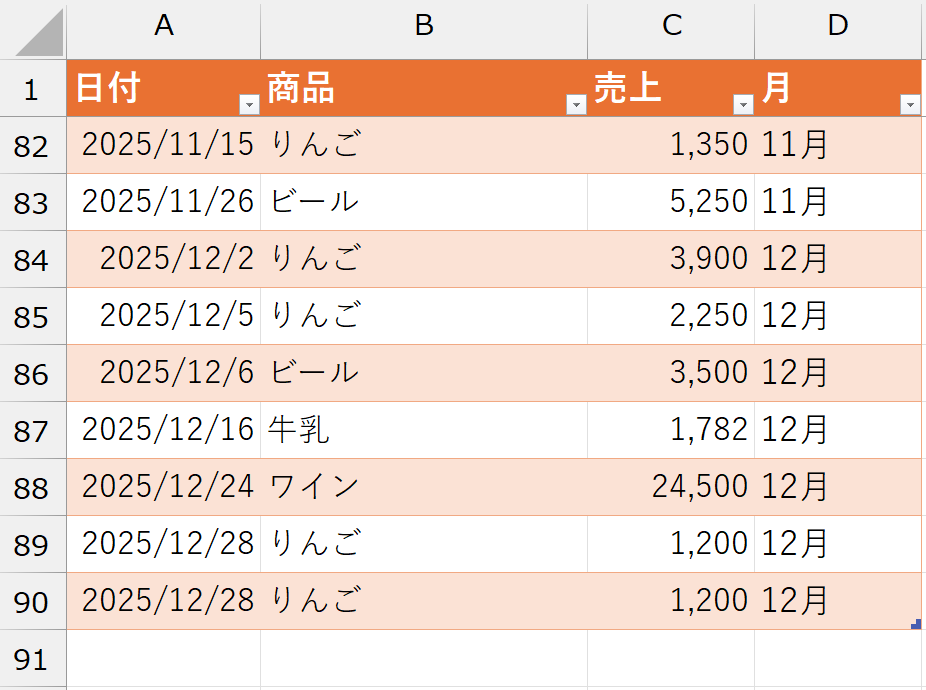Select the 12月 cell in row 90

pos(837,601)
